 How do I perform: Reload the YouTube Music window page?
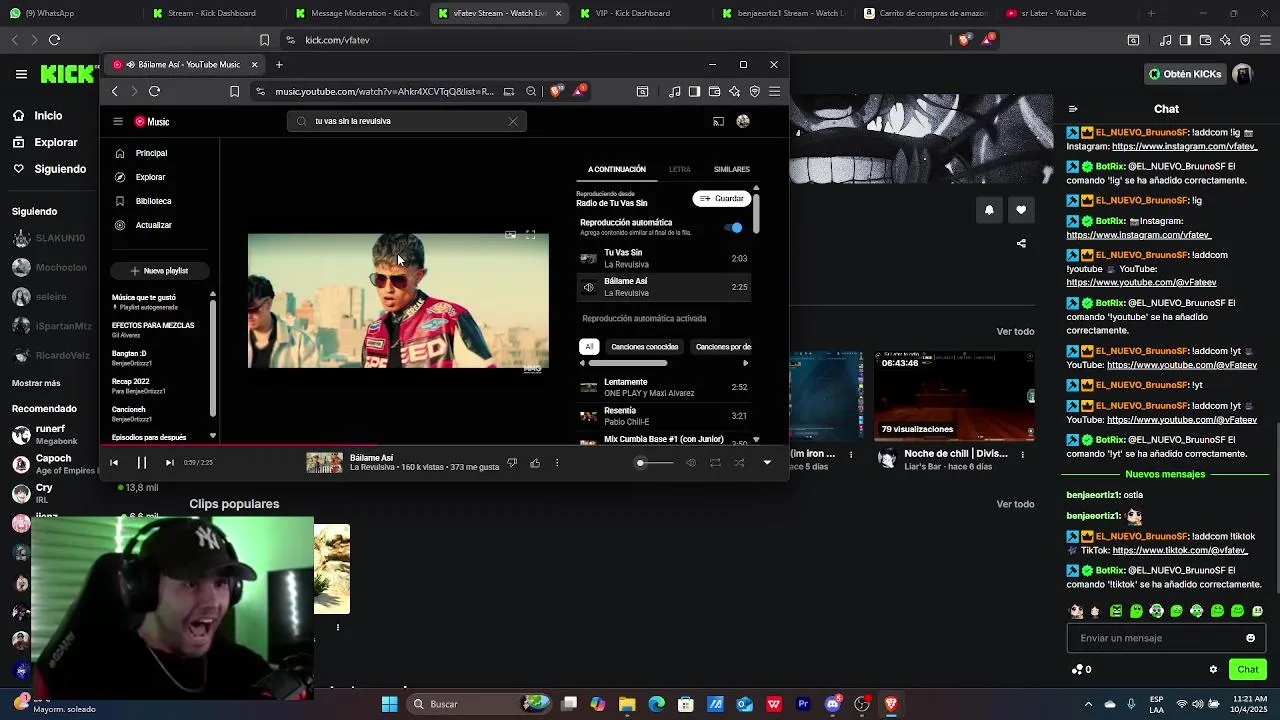pyautogui.click(x=154, y=91)
